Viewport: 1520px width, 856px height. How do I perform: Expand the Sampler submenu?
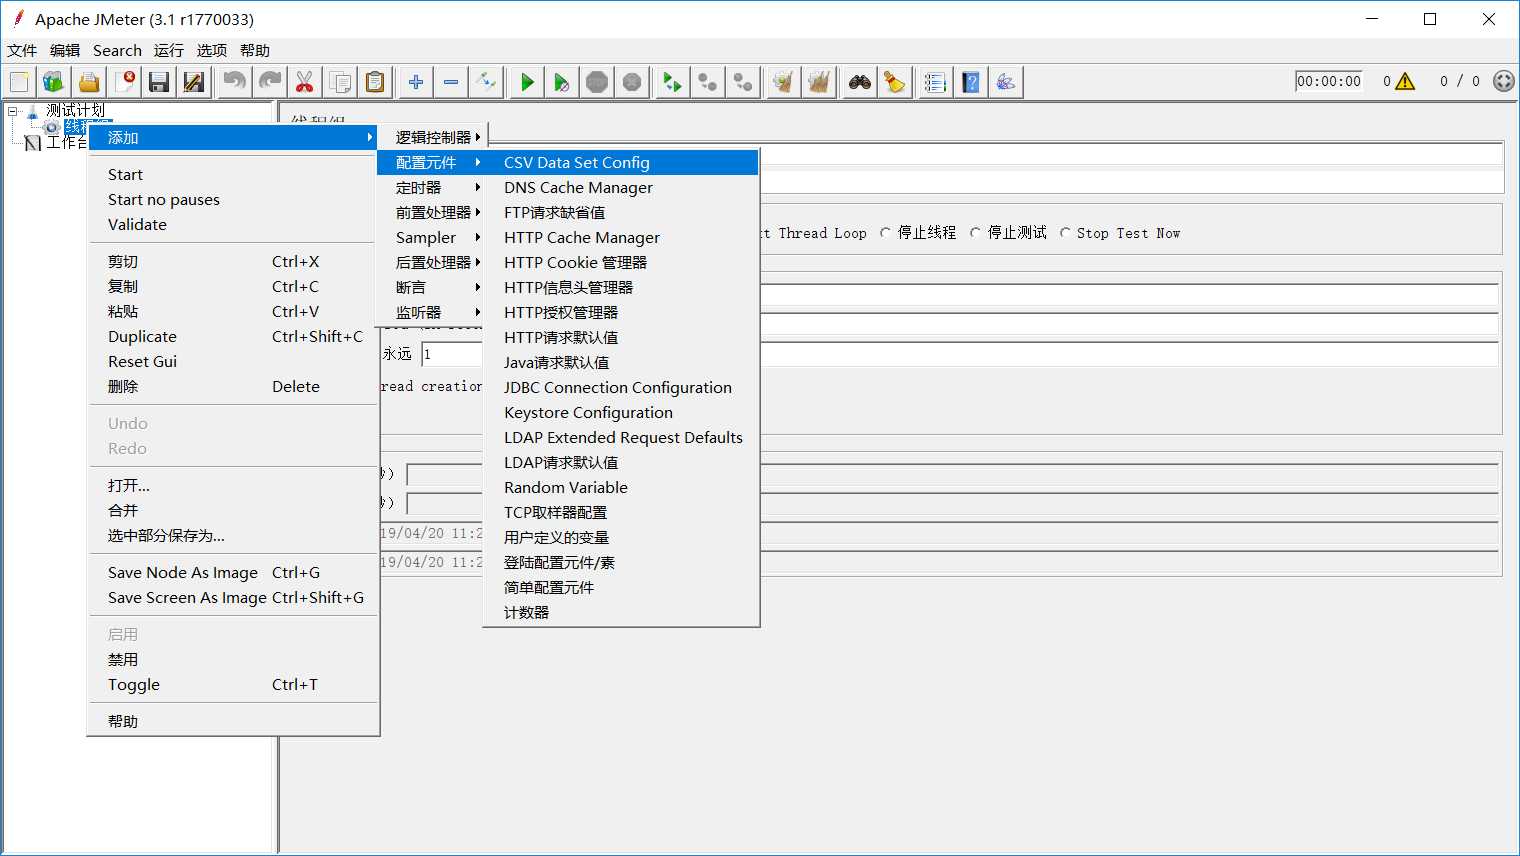tap(432, 237)
